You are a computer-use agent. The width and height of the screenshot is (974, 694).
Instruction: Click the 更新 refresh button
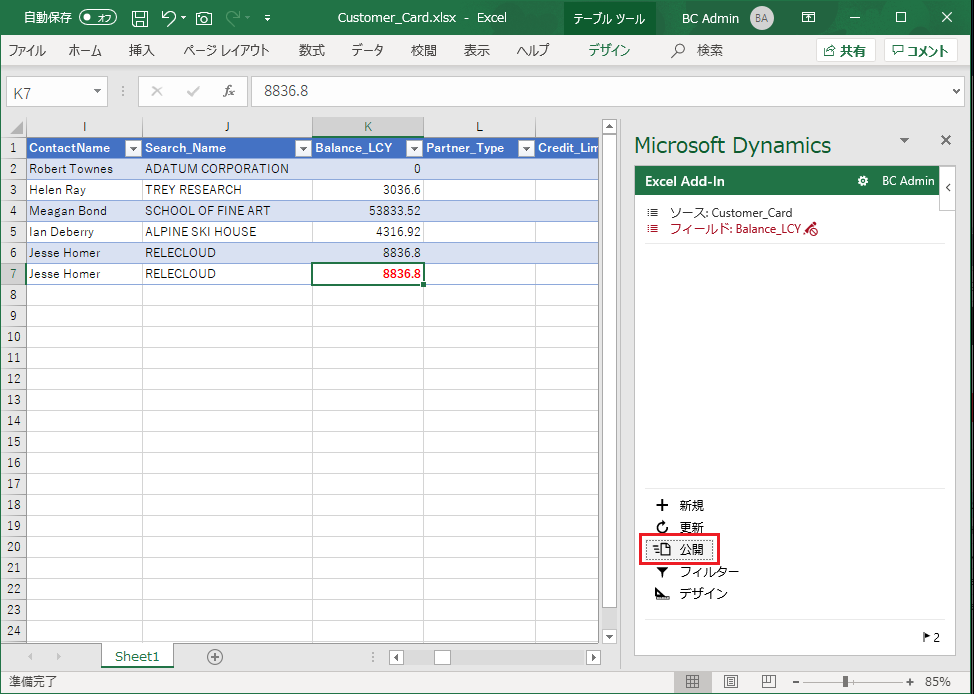point(680,527)
